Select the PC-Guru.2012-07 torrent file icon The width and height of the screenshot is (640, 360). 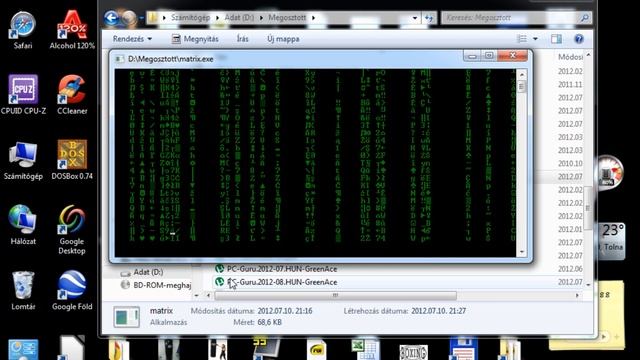tap(220, 269)
